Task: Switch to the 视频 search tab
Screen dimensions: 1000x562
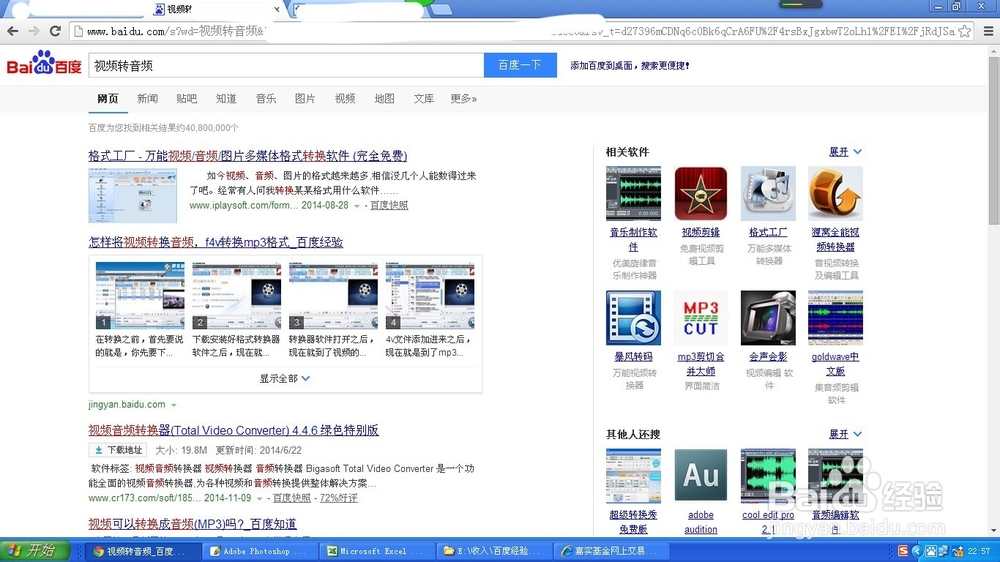Action: 345,99
